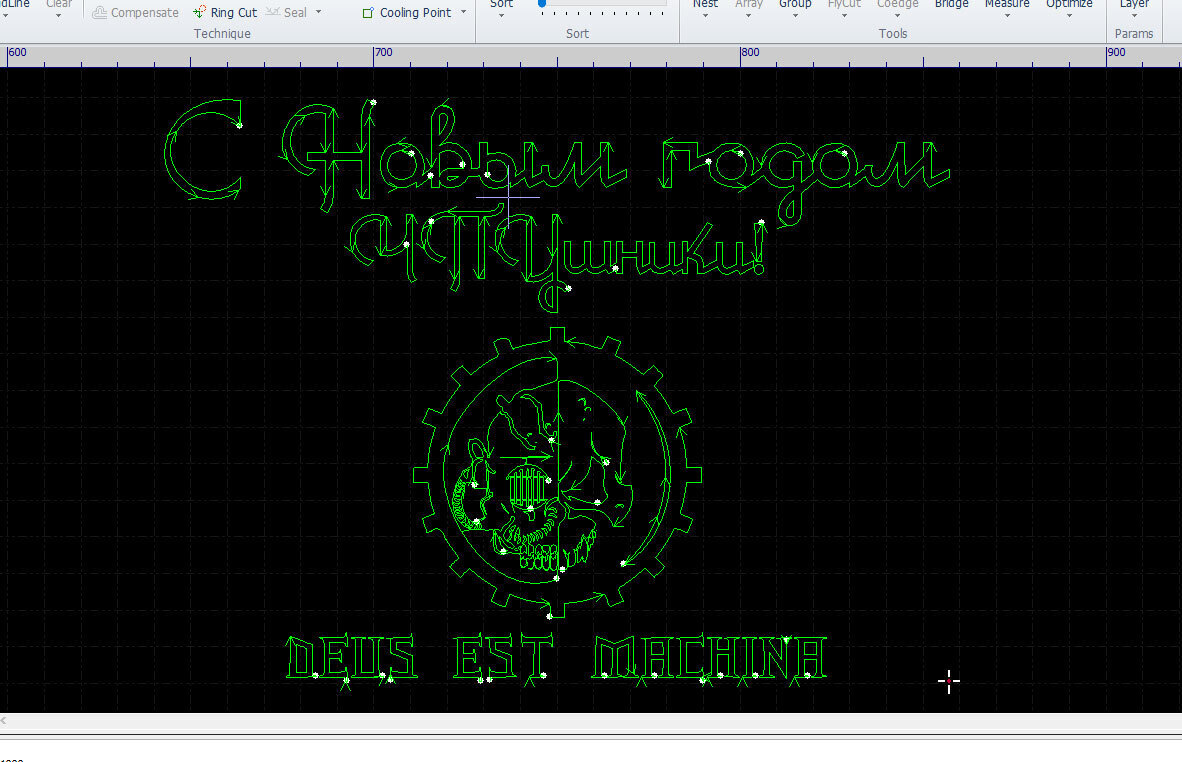Click the 800 mark on the ruler
The image size is (1182, 762).
pos(750,53)
